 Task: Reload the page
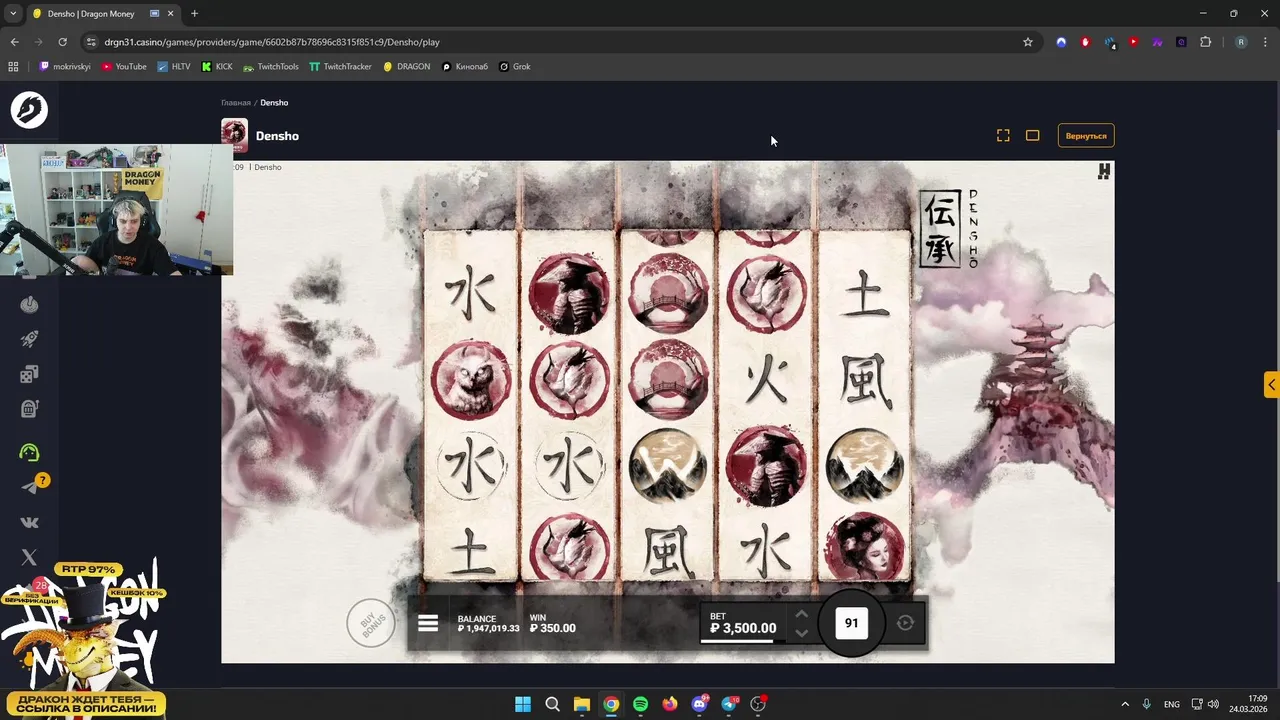[x=62, y=42]
